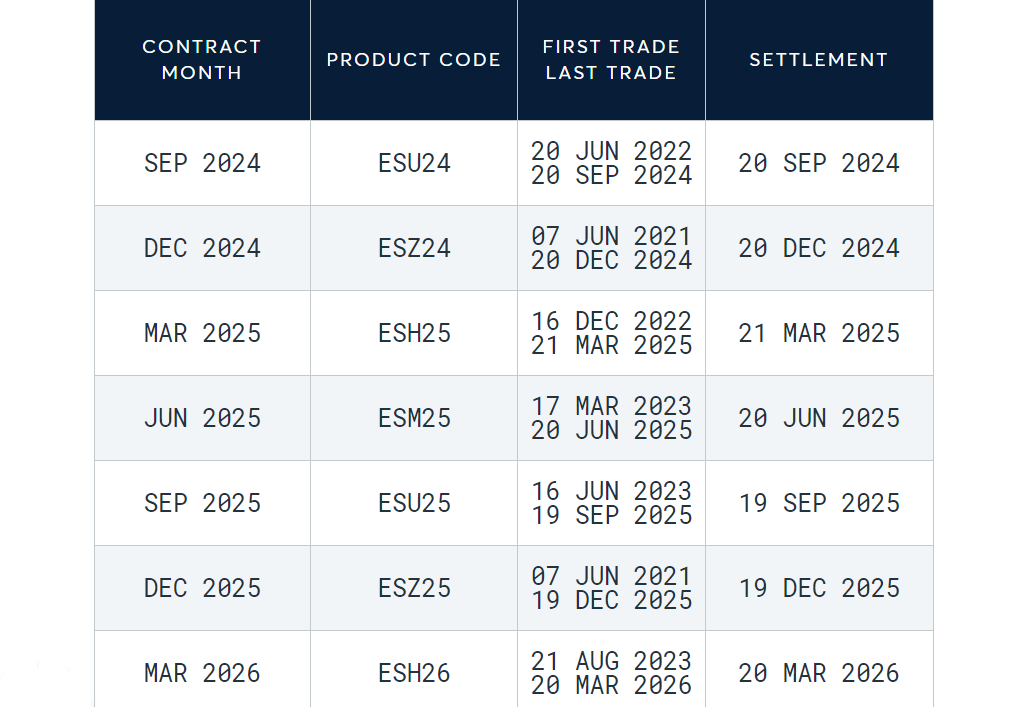The image size is (1022, 707).
Task: Select the ESH25 product code cell
Action: coord(414,334)
